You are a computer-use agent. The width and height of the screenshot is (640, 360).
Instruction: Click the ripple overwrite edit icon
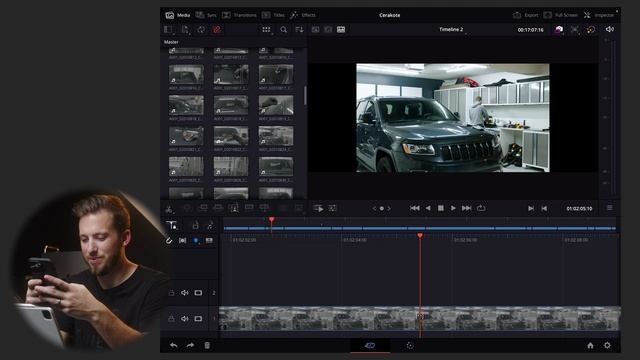click(x=218, y=208)
